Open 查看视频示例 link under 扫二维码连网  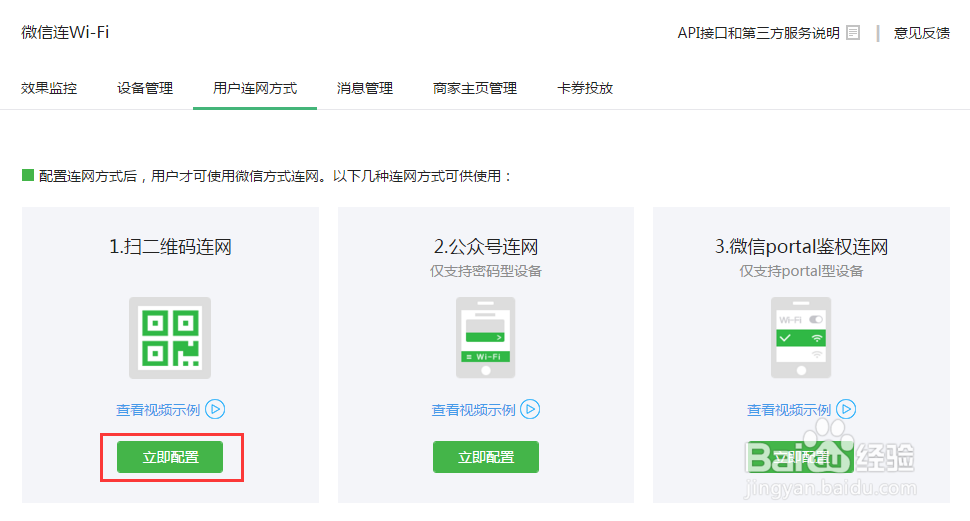[158, 410]
